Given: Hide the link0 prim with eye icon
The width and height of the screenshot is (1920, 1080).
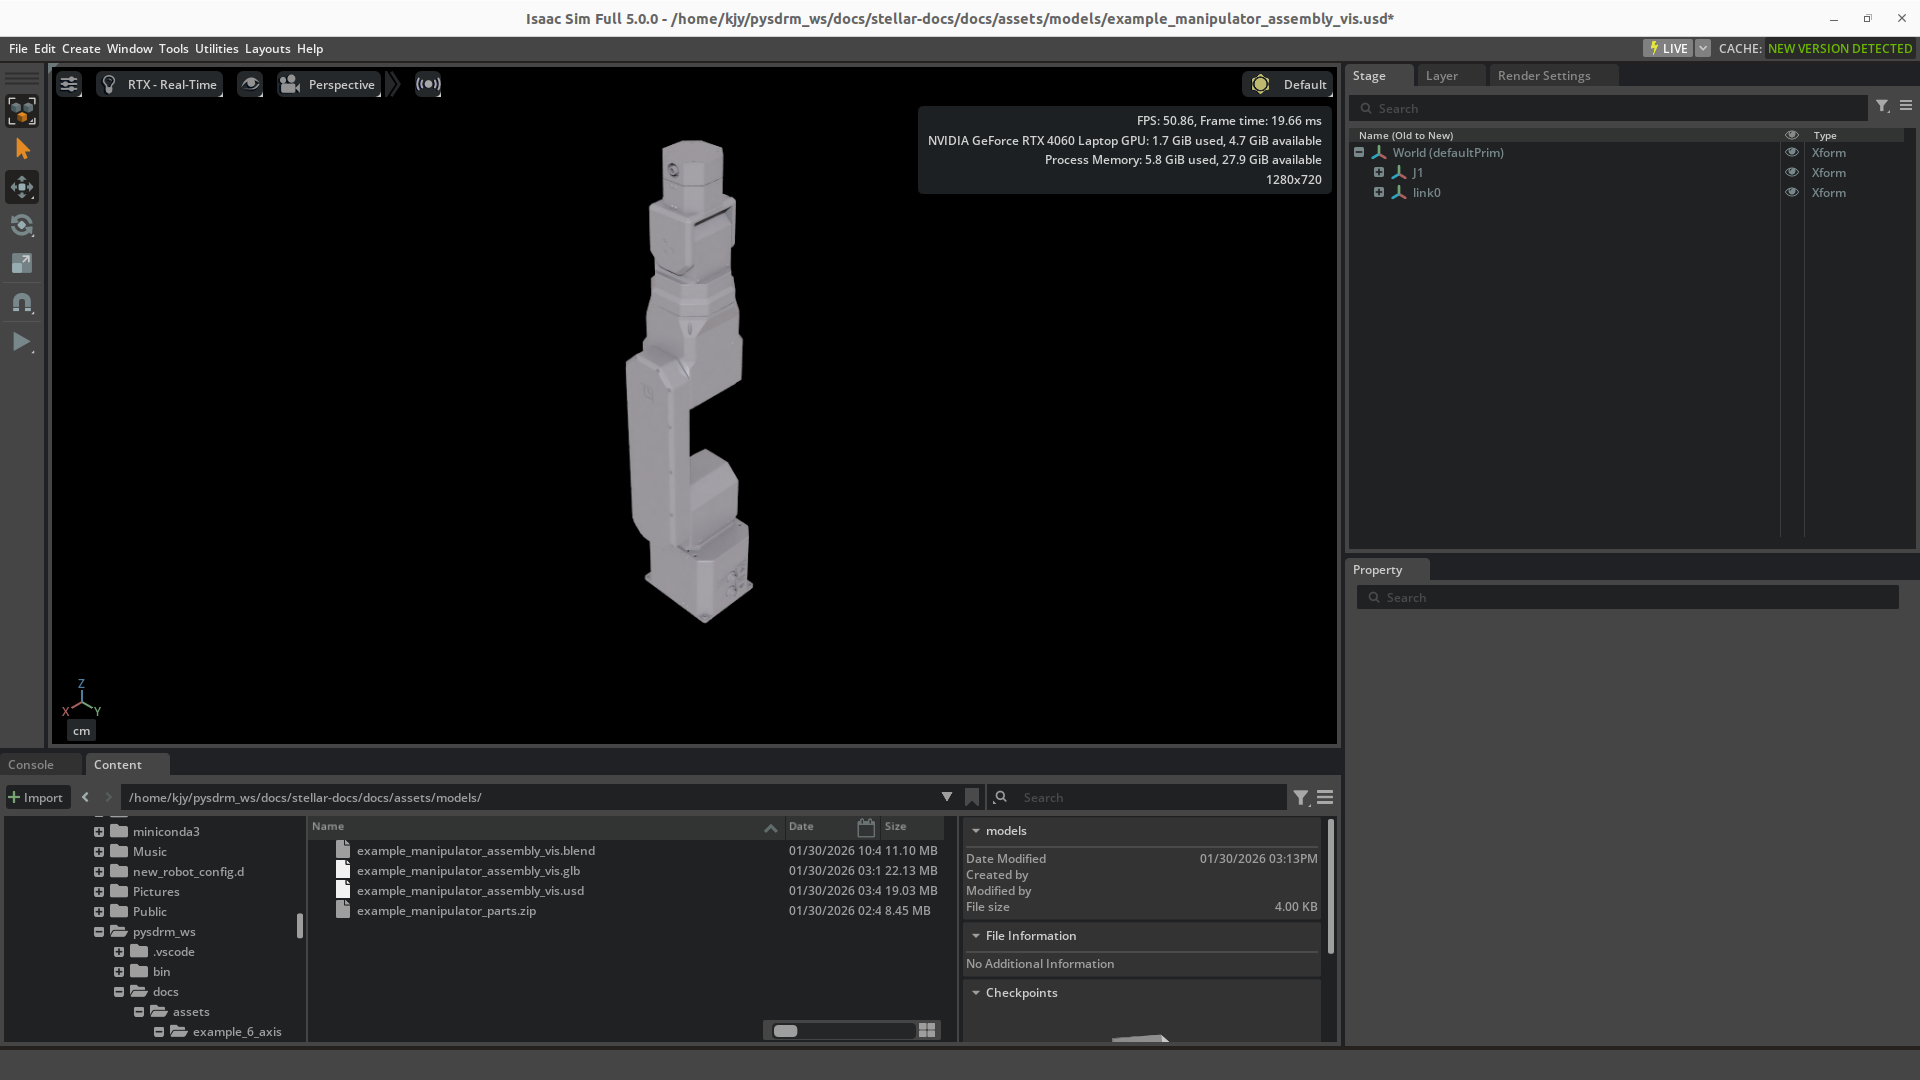Looking at the screenshot, I should pos(1792,193).
